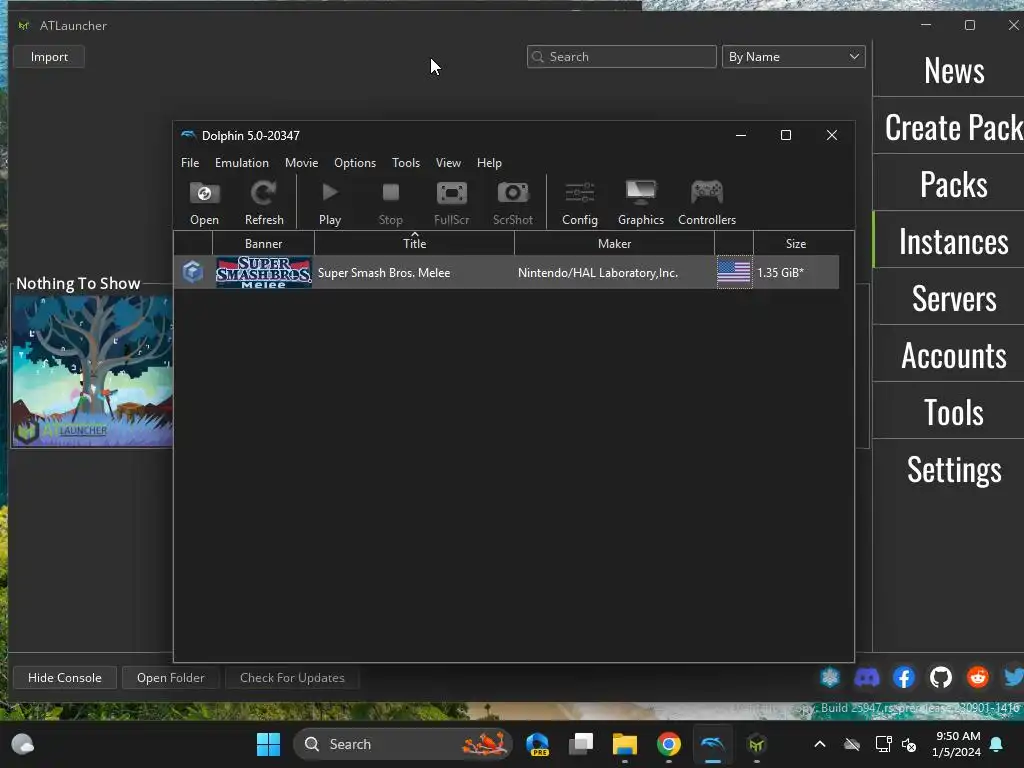Click the Stop button in Dolphin toolbar
The height and width of the screenshot is (768, 1024).
(391, 203)
